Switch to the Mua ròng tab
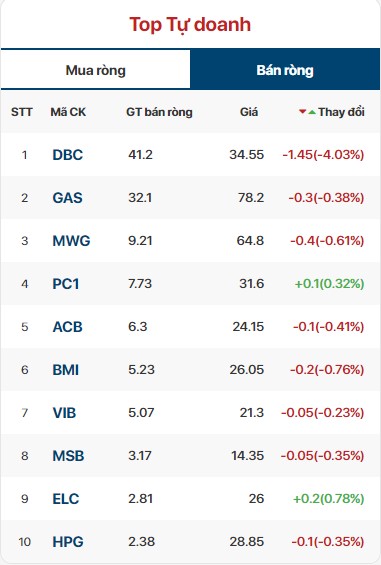 pyautogui.click(x=96, y=70)
